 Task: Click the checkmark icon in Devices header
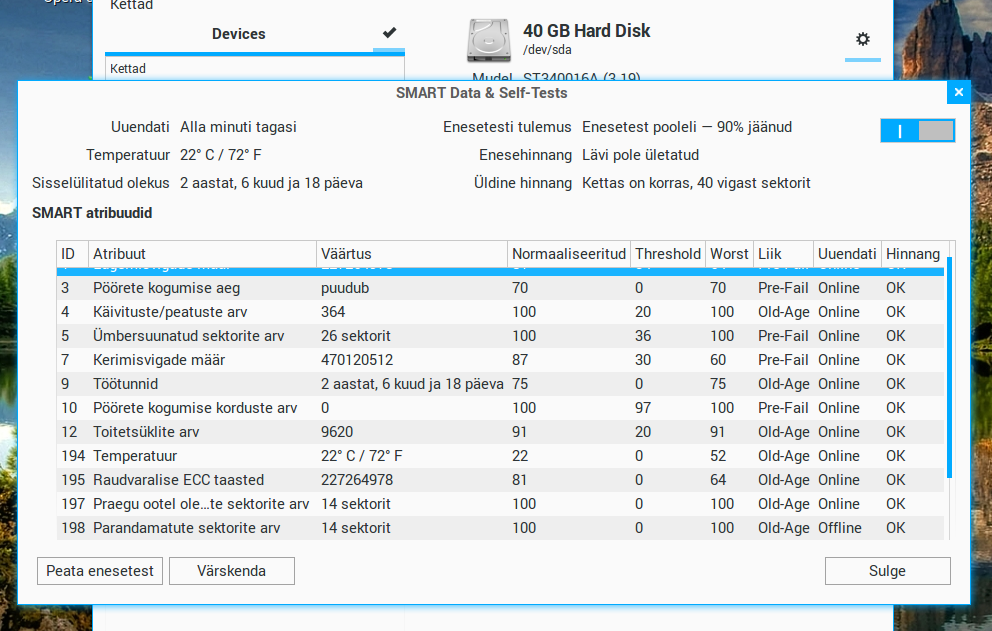tap(389, 33)
